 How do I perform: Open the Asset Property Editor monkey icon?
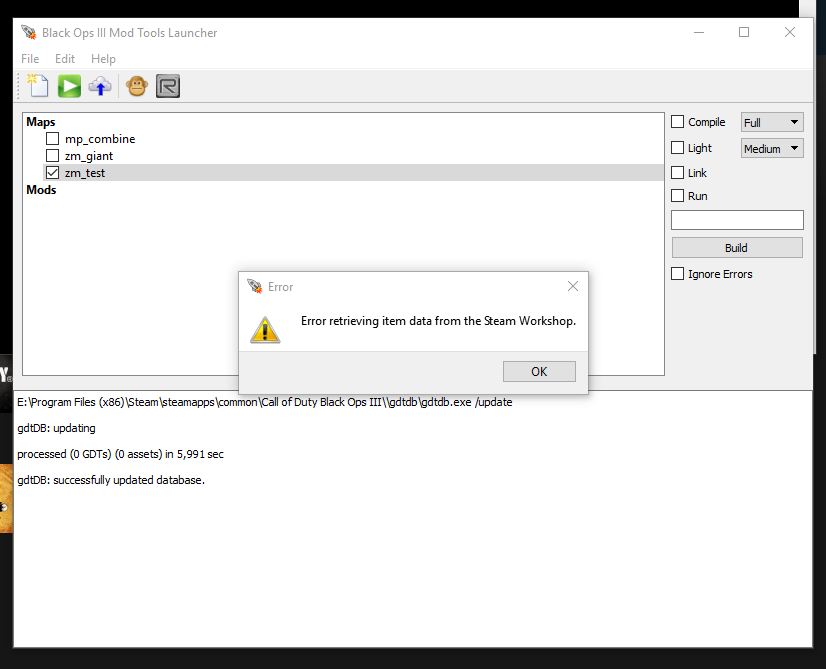[x=137, y=86]
